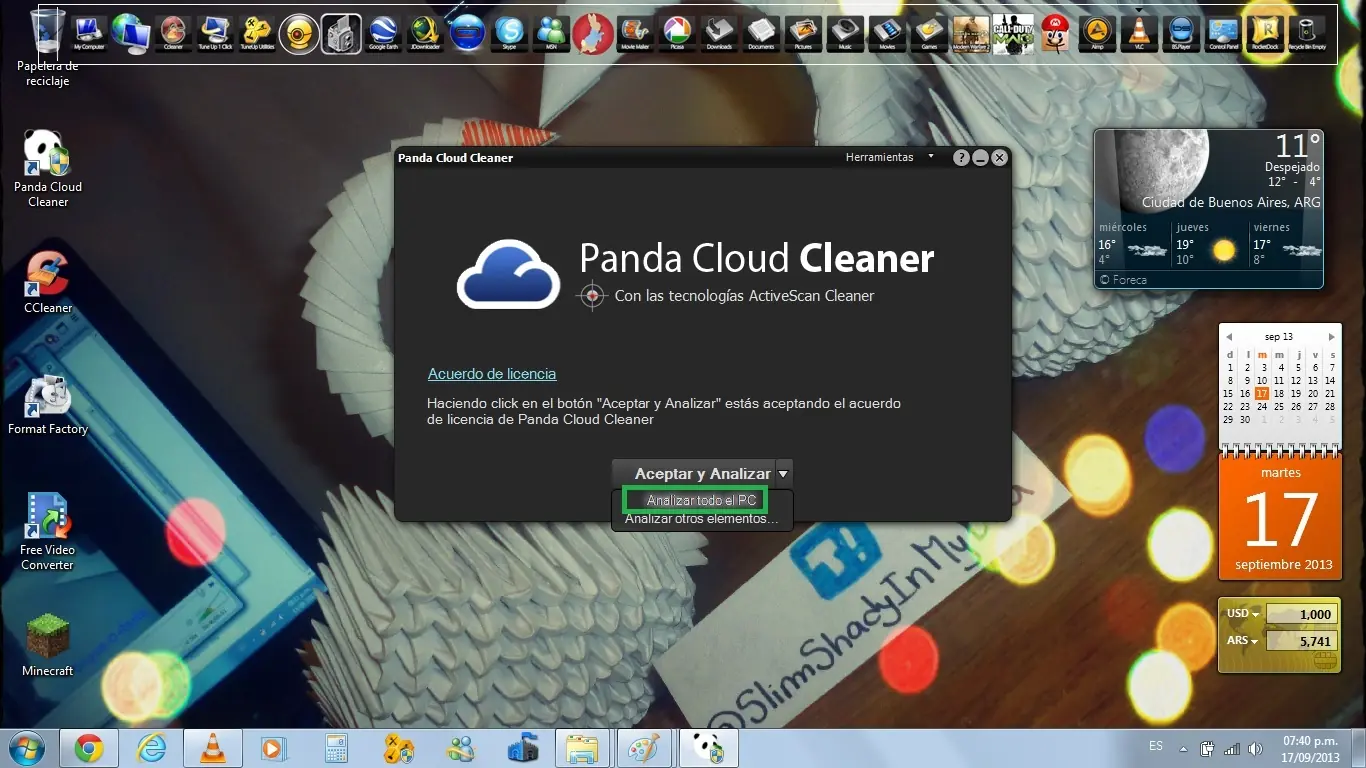Click the ARS amount field 5,741
Viewport: 1366px width, 768px height.
1300,641
